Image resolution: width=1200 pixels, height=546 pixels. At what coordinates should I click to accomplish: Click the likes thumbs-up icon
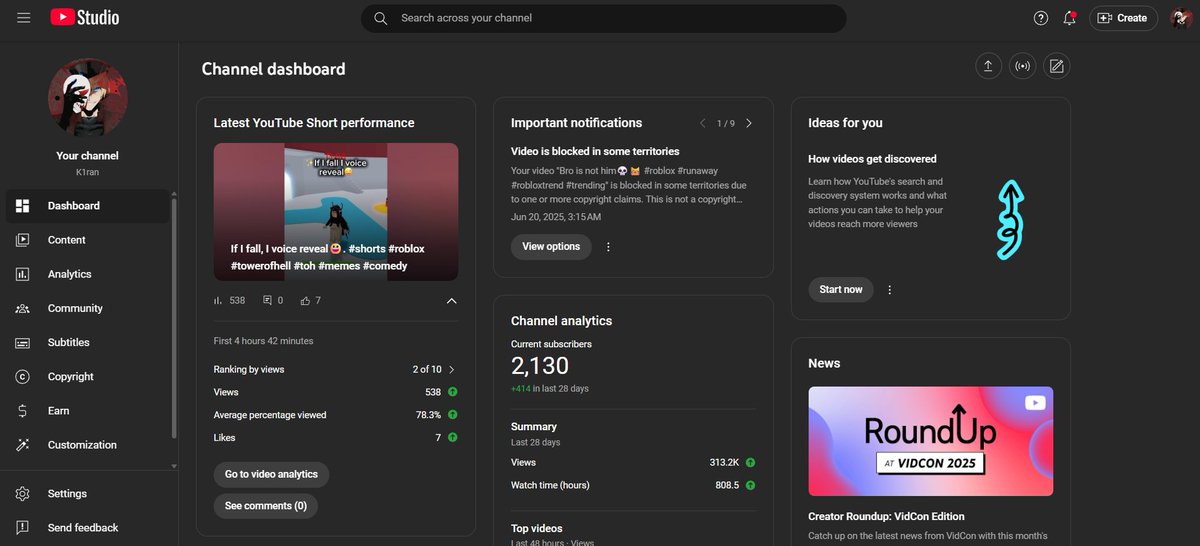pos(306,300)
